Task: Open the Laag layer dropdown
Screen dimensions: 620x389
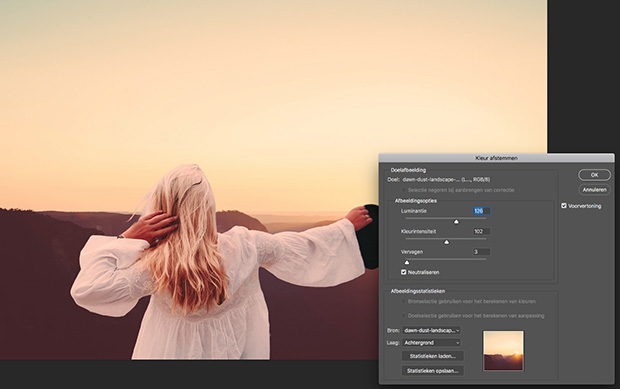Action: [x=431, y=343]
